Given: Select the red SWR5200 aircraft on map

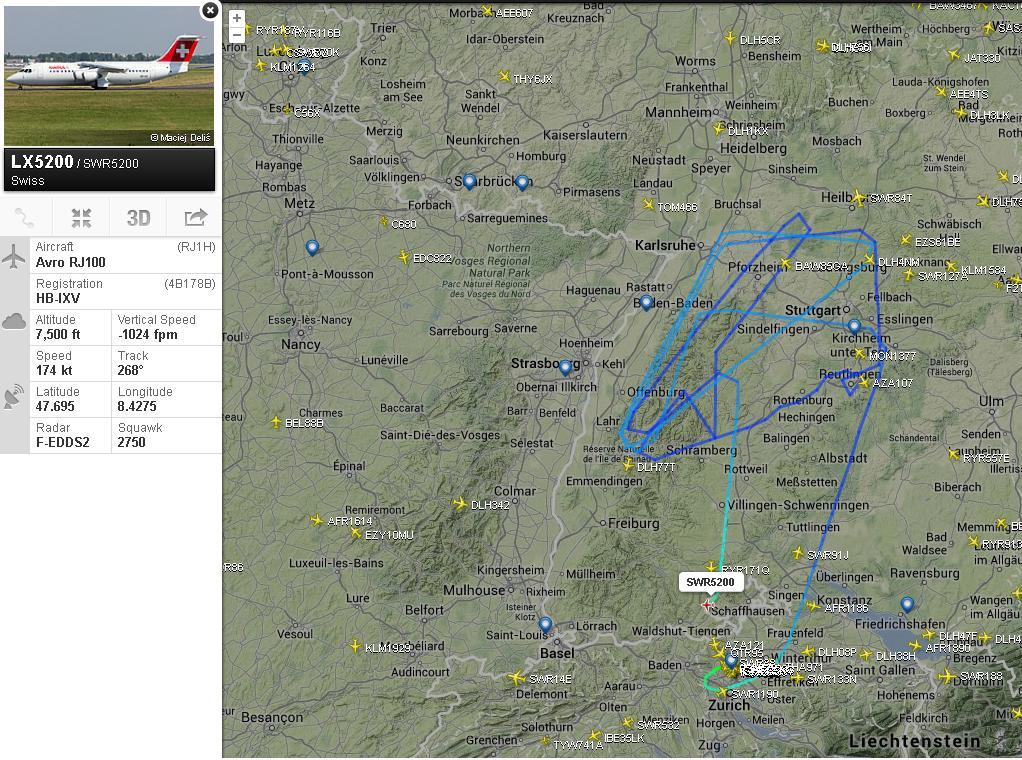Looking at the screenshot, I should click(707, 606).
